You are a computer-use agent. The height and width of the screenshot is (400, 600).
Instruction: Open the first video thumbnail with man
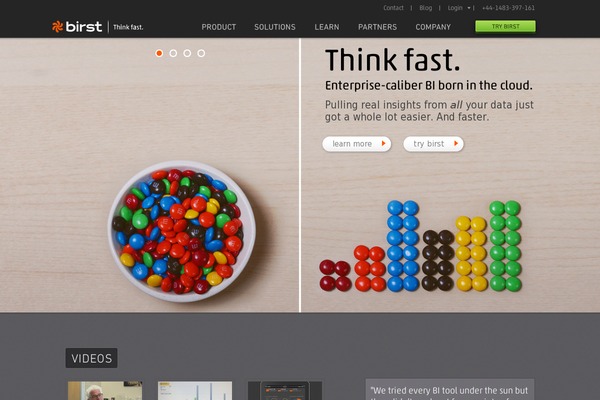105,390
